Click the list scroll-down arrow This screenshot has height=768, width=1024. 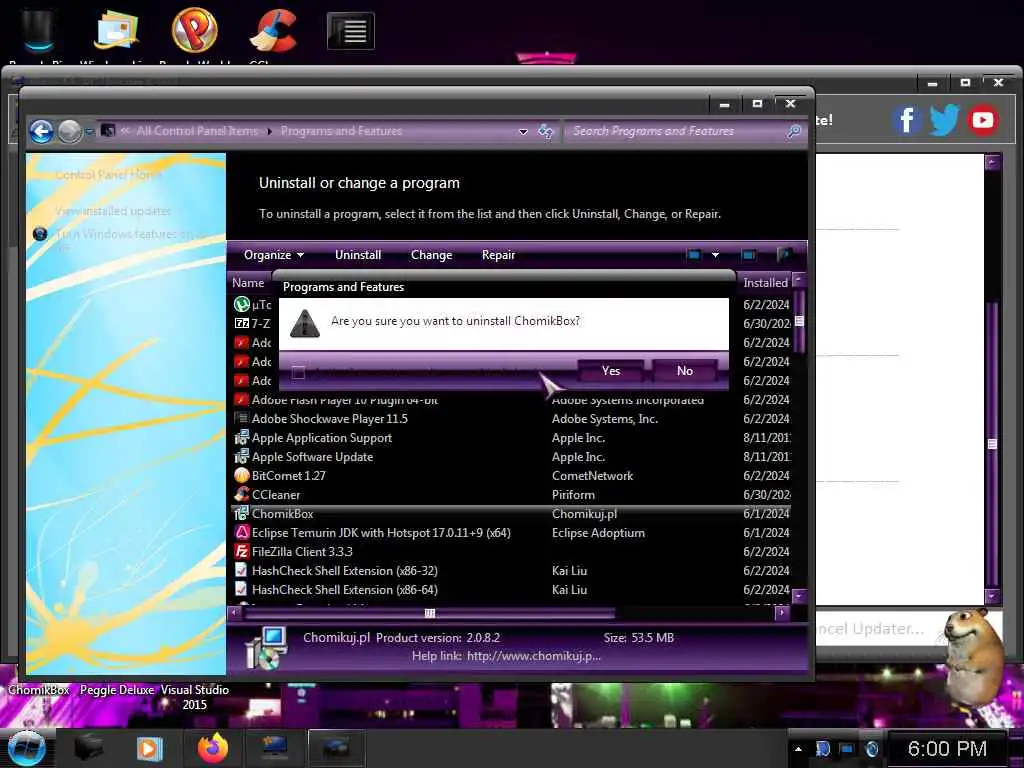798,596
